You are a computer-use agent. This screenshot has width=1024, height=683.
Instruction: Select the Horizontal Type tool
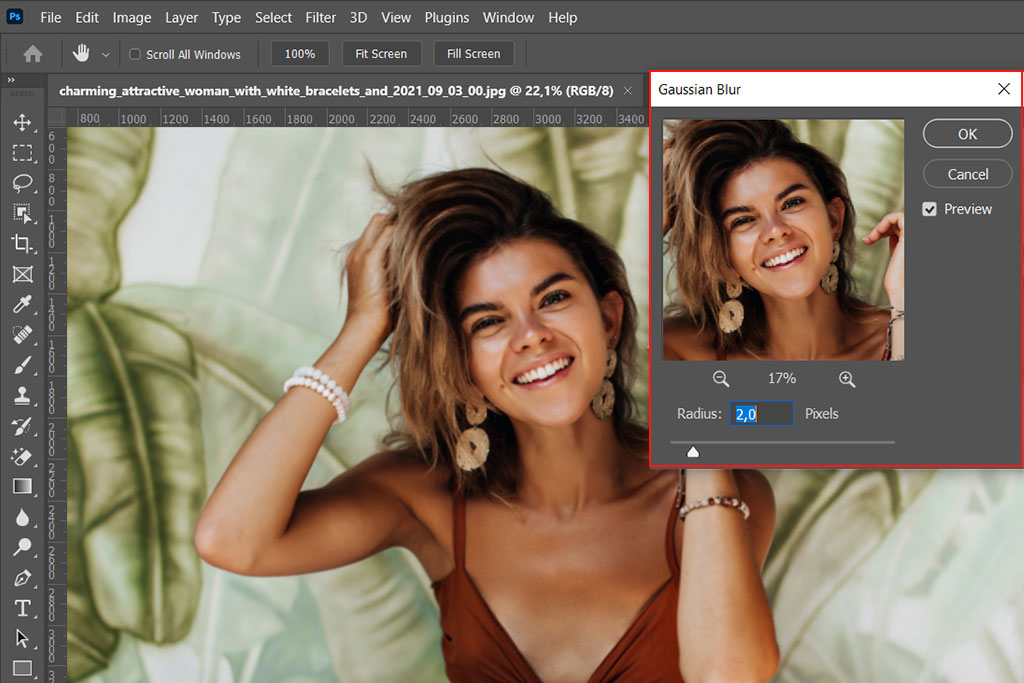(x=22, y=608)
